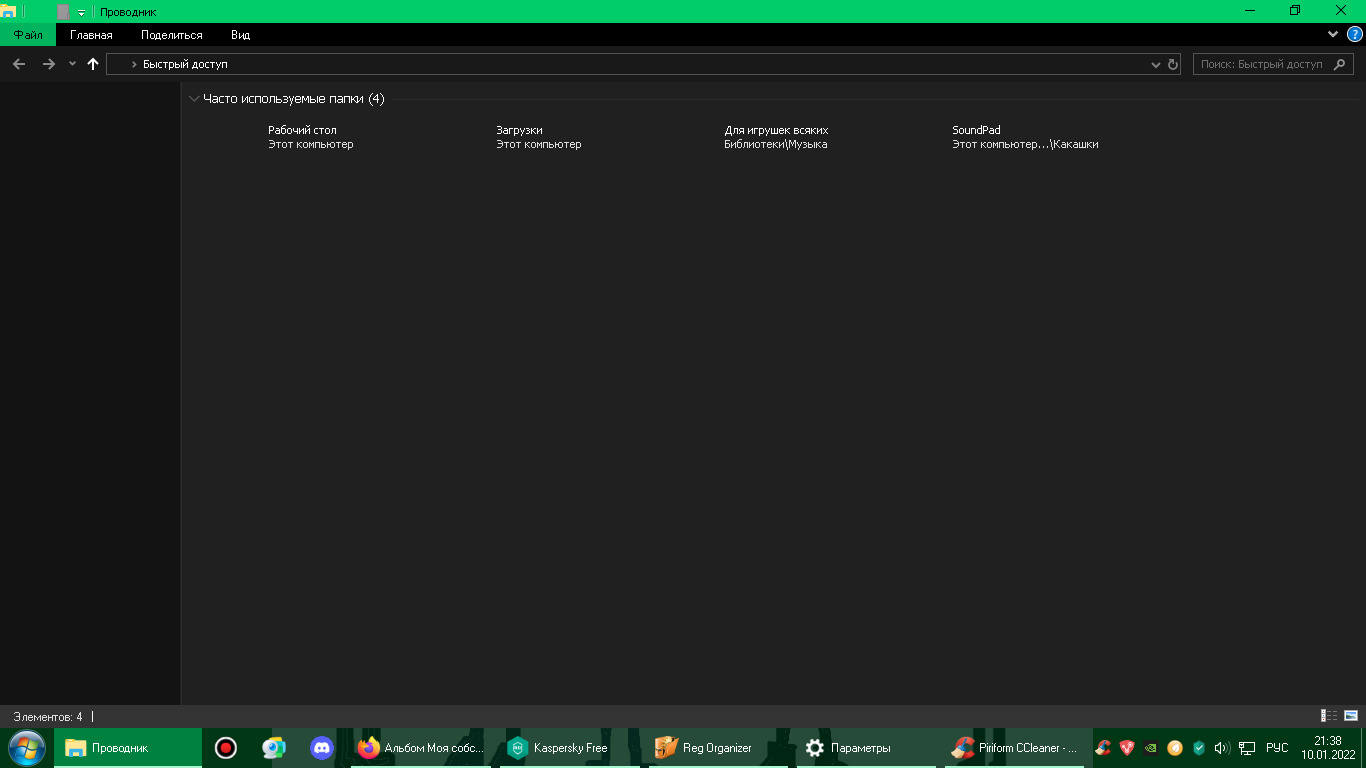Open the Поделиться ribbon tab

click(171, 35)
